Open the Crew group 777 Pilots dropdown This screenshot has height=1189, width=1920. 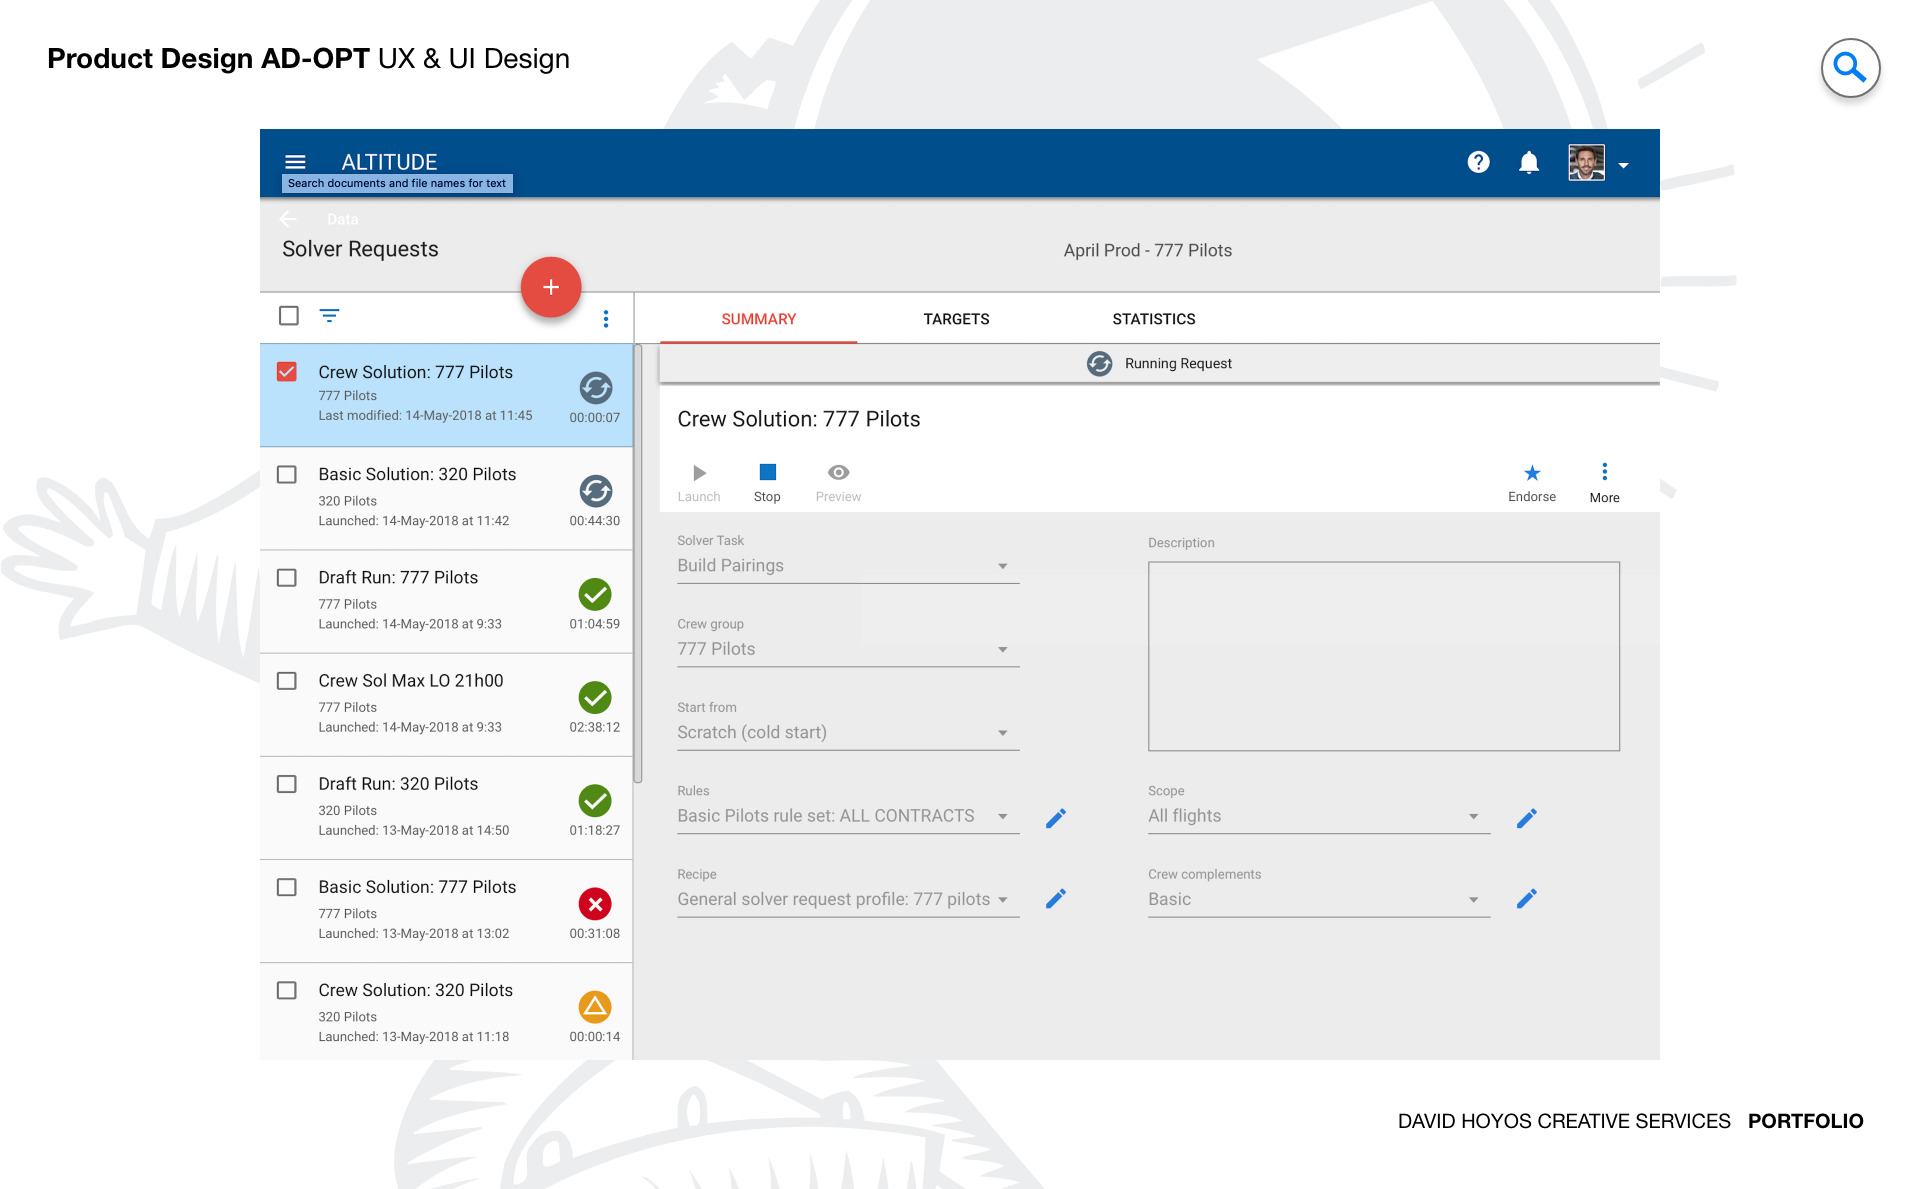[848, 649]
